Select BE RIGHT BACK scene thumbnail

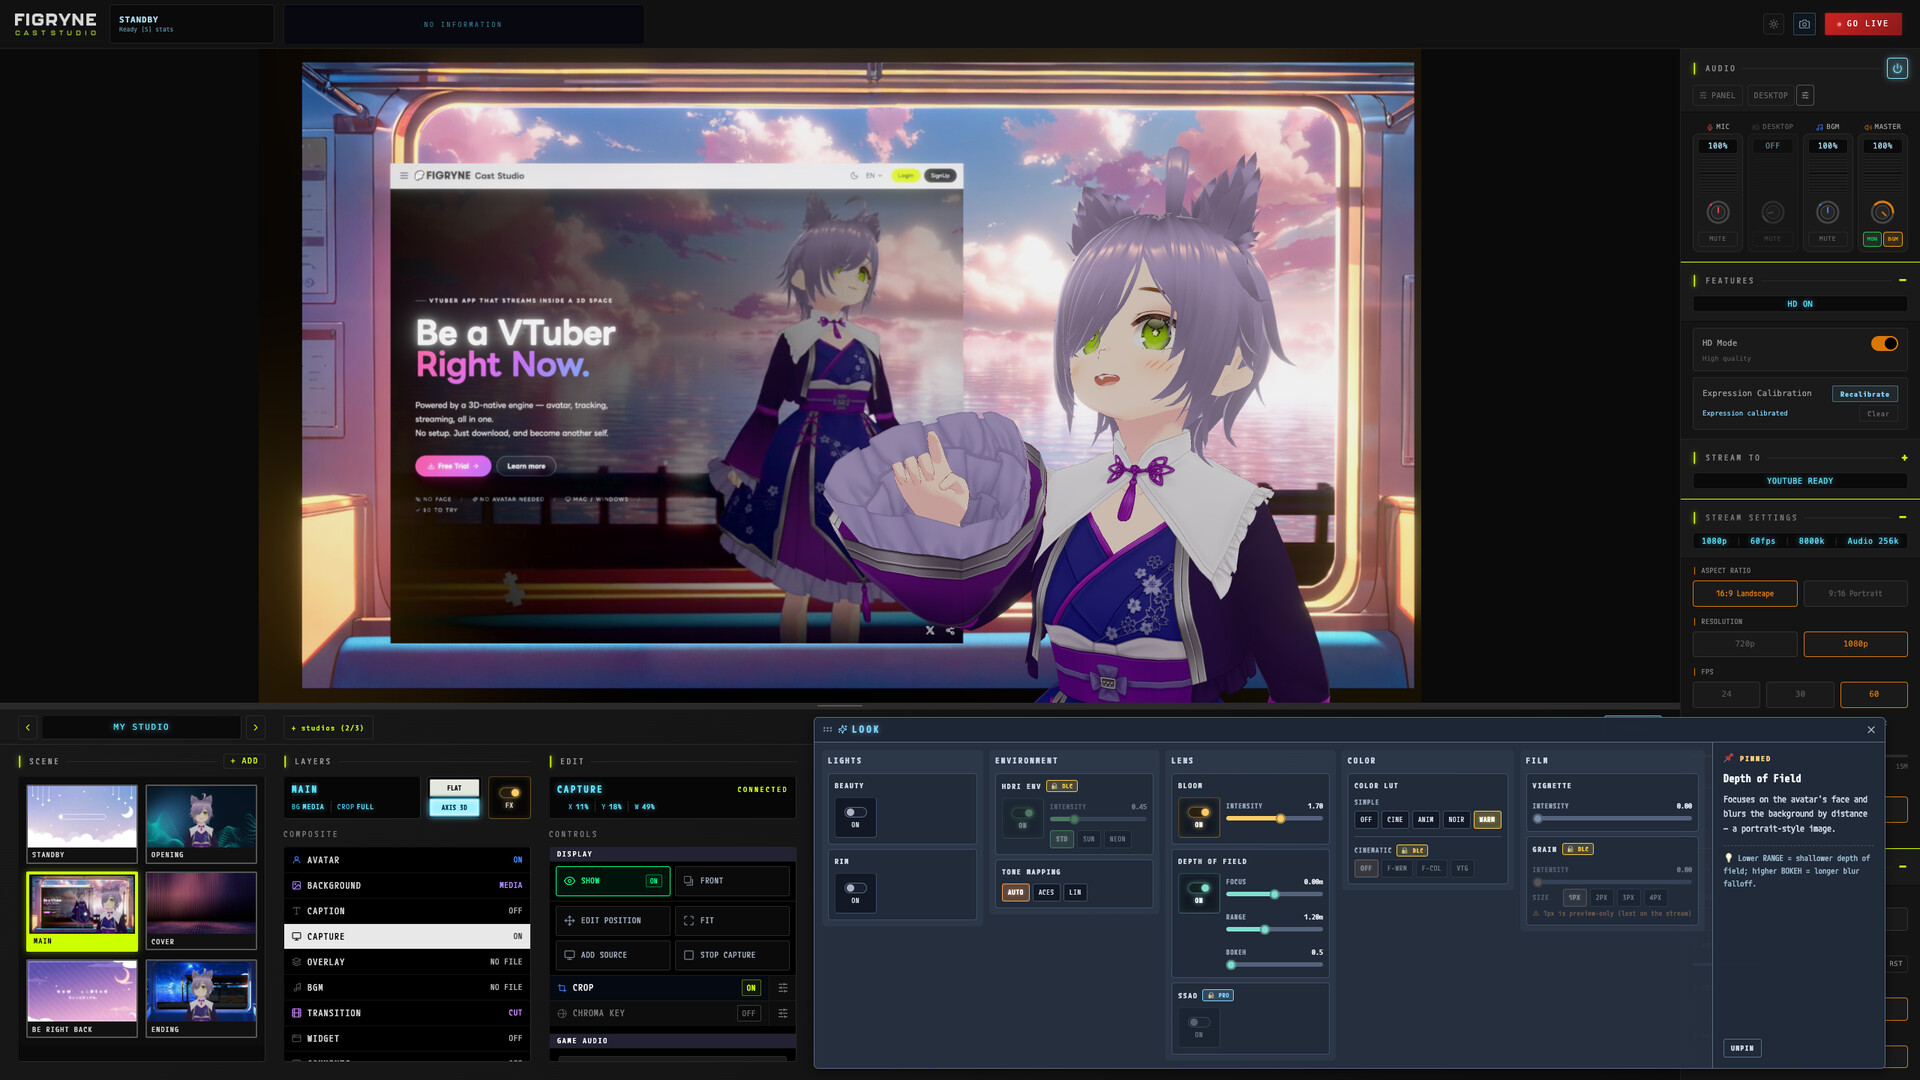tap(82, 998)
